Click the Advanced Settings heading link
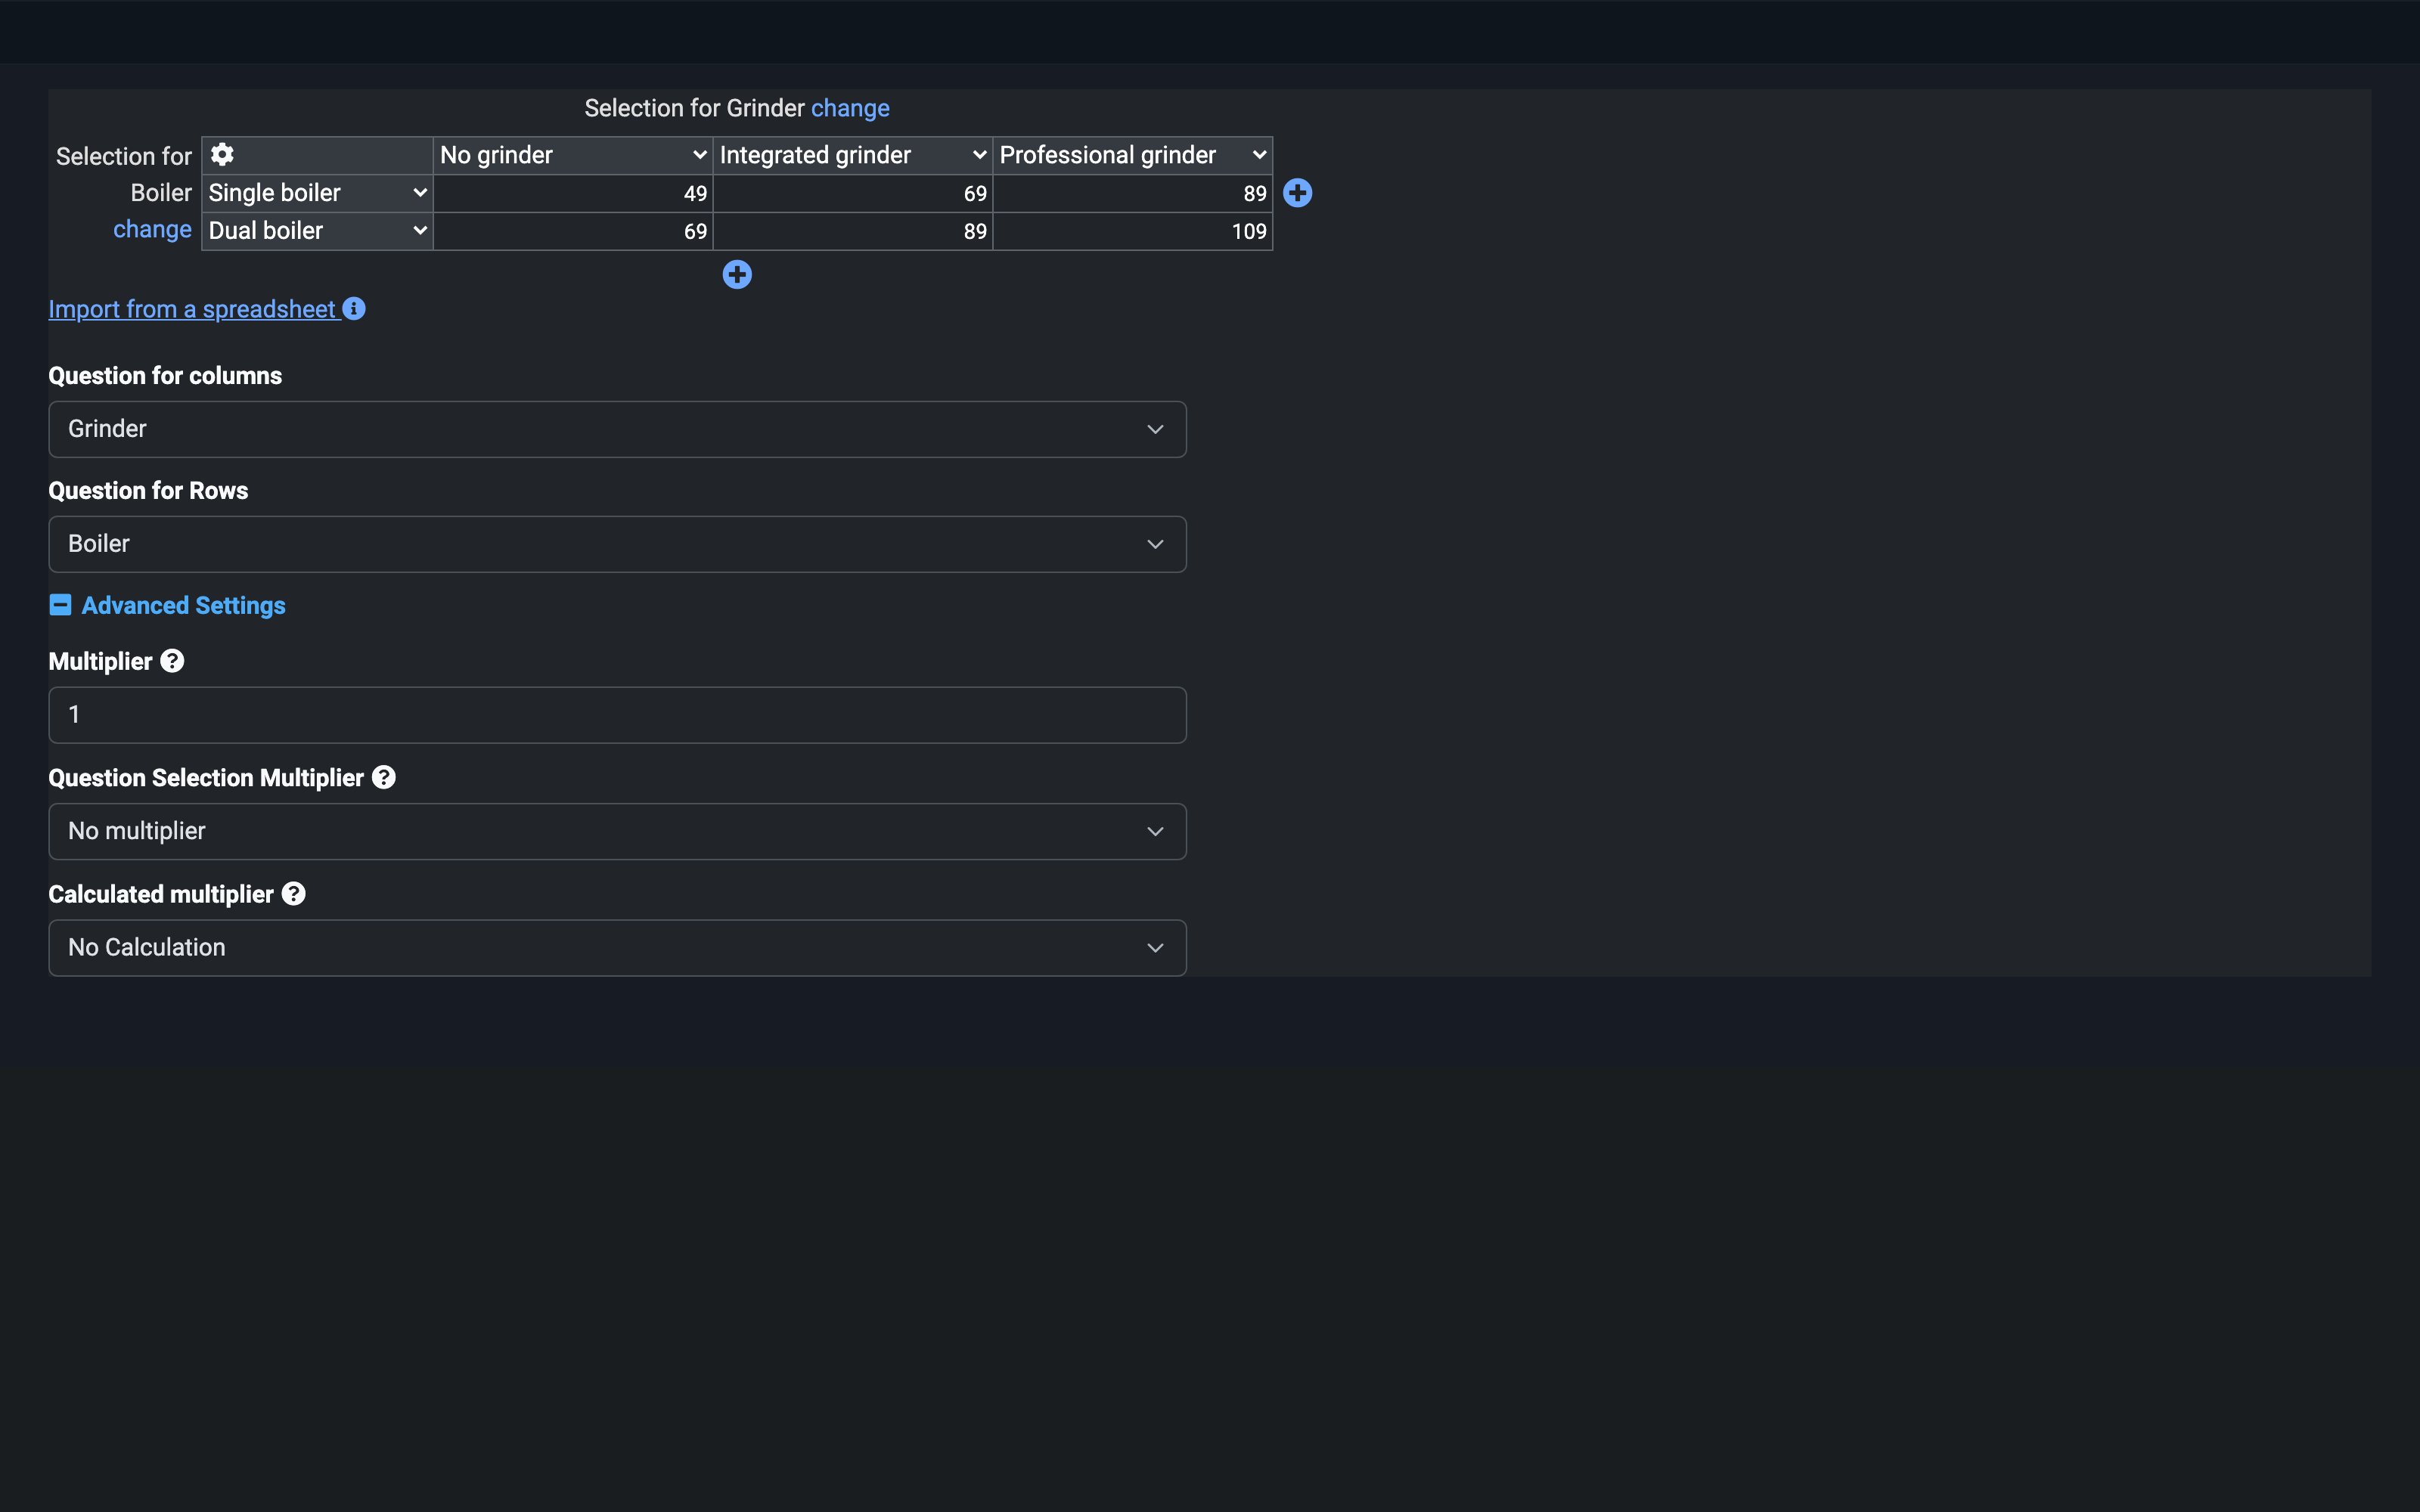2420x1512 pixels. tap(183, 605)
